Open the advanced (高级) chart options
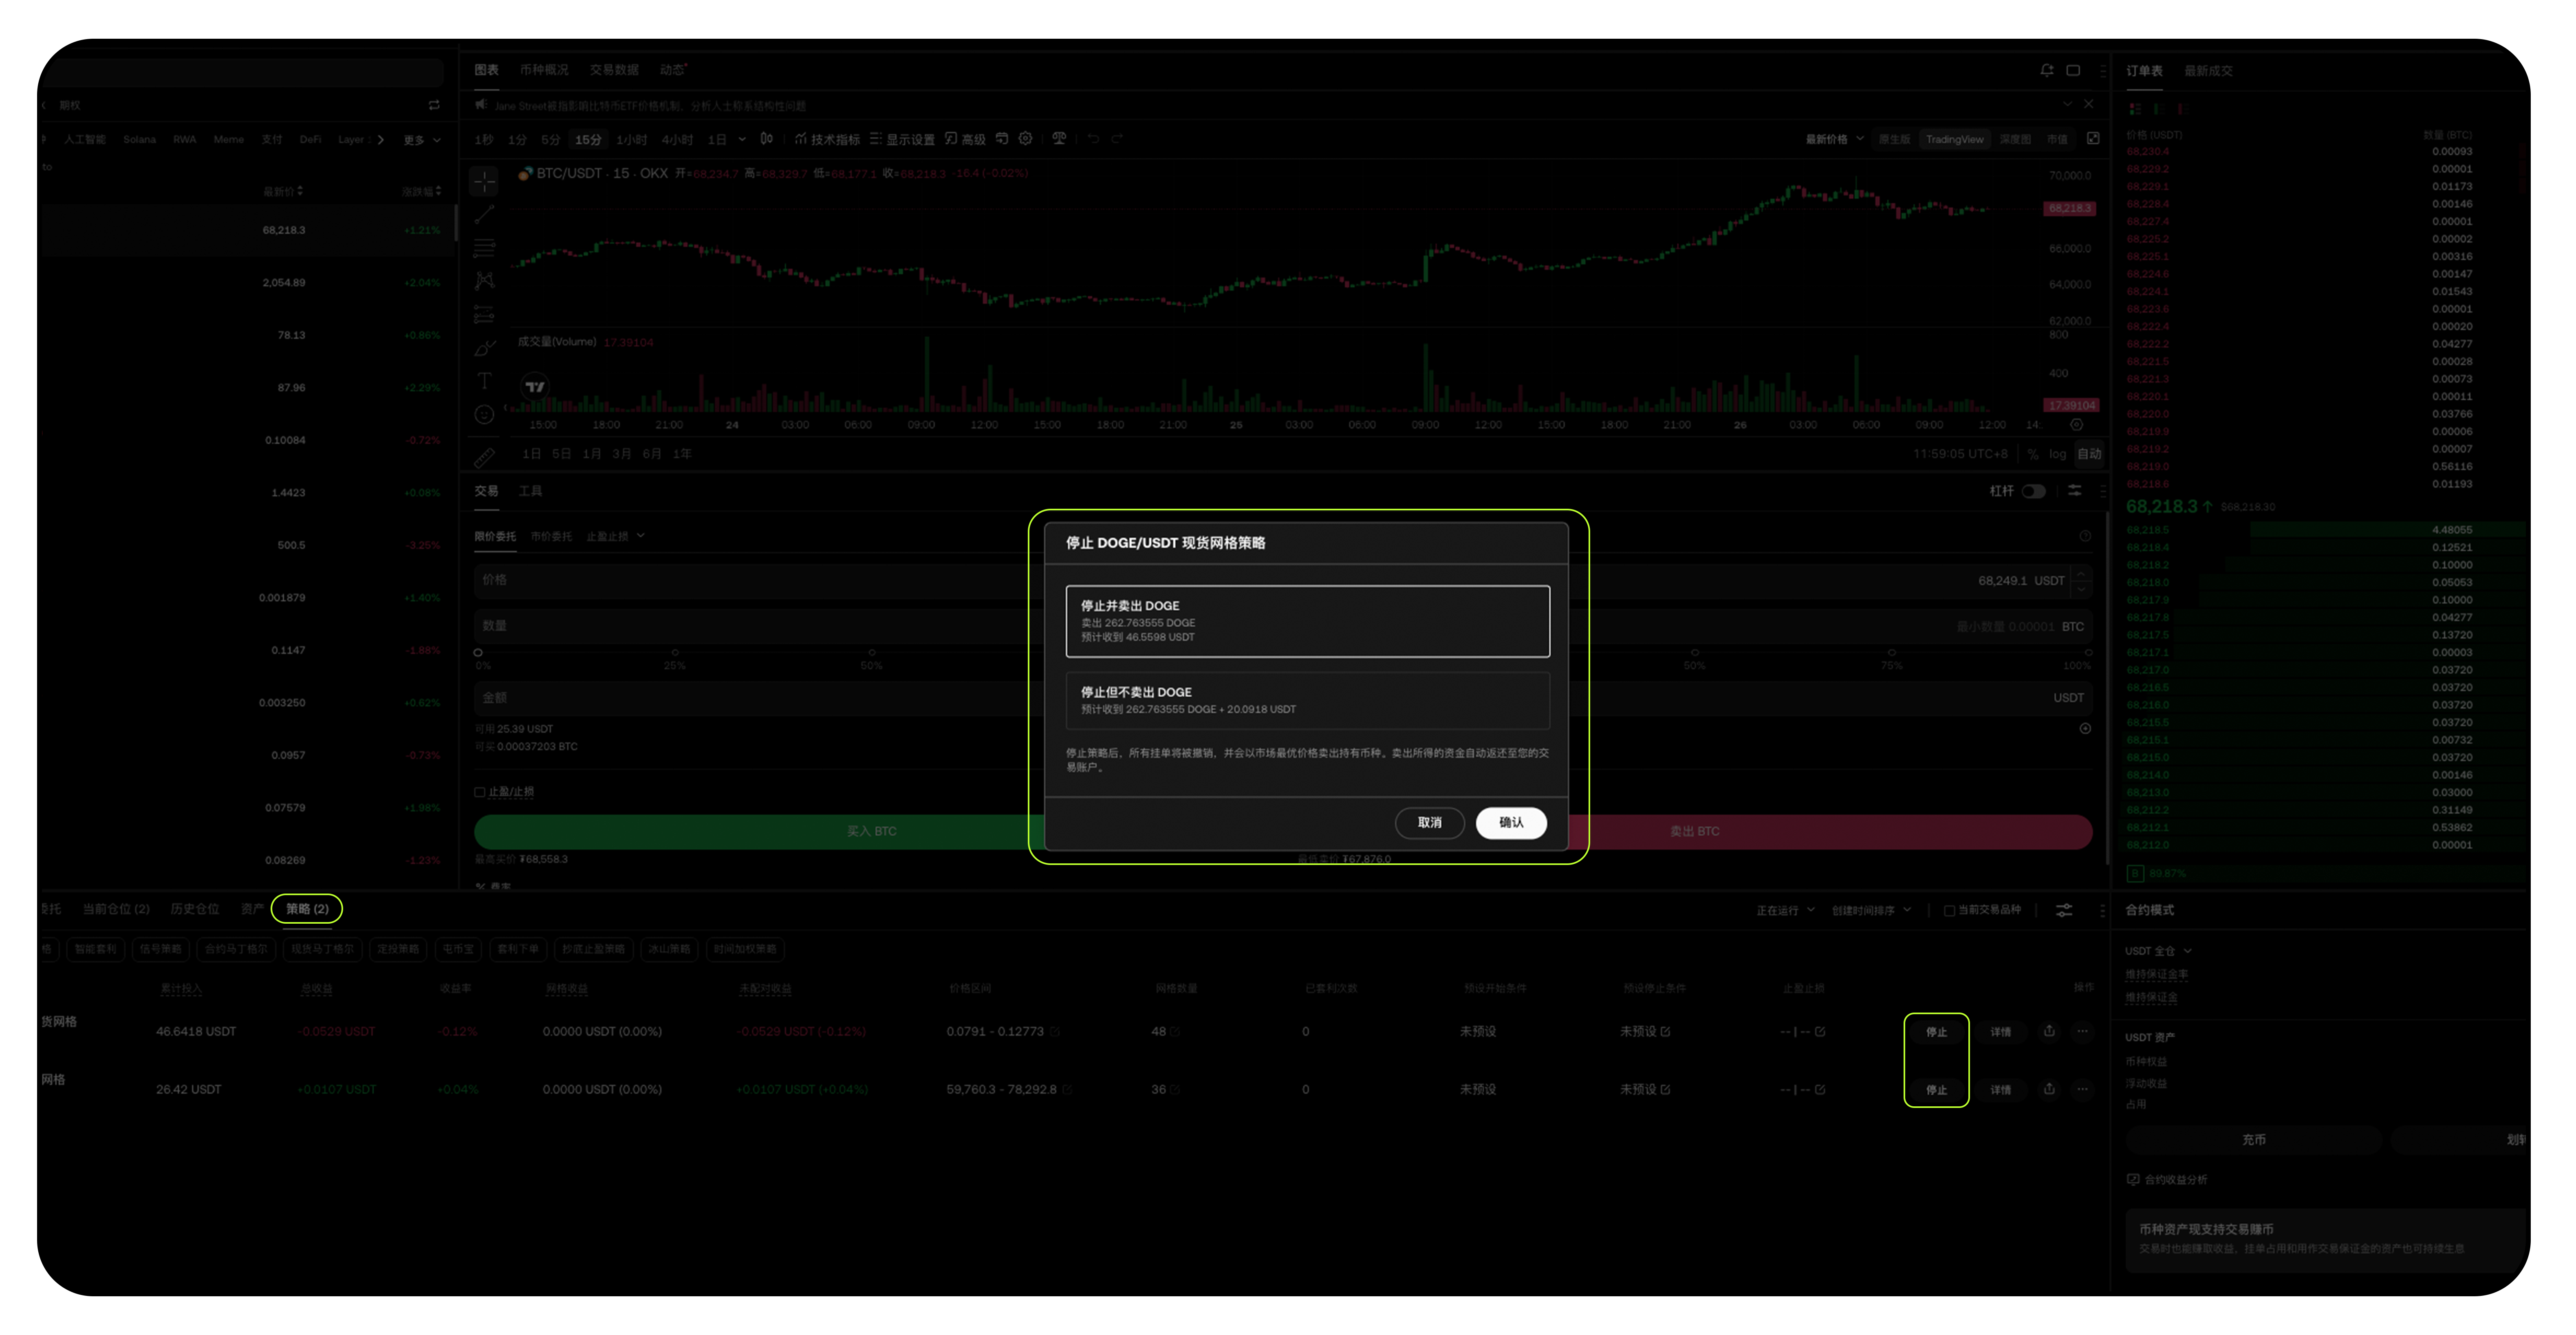 coord(965,139)
